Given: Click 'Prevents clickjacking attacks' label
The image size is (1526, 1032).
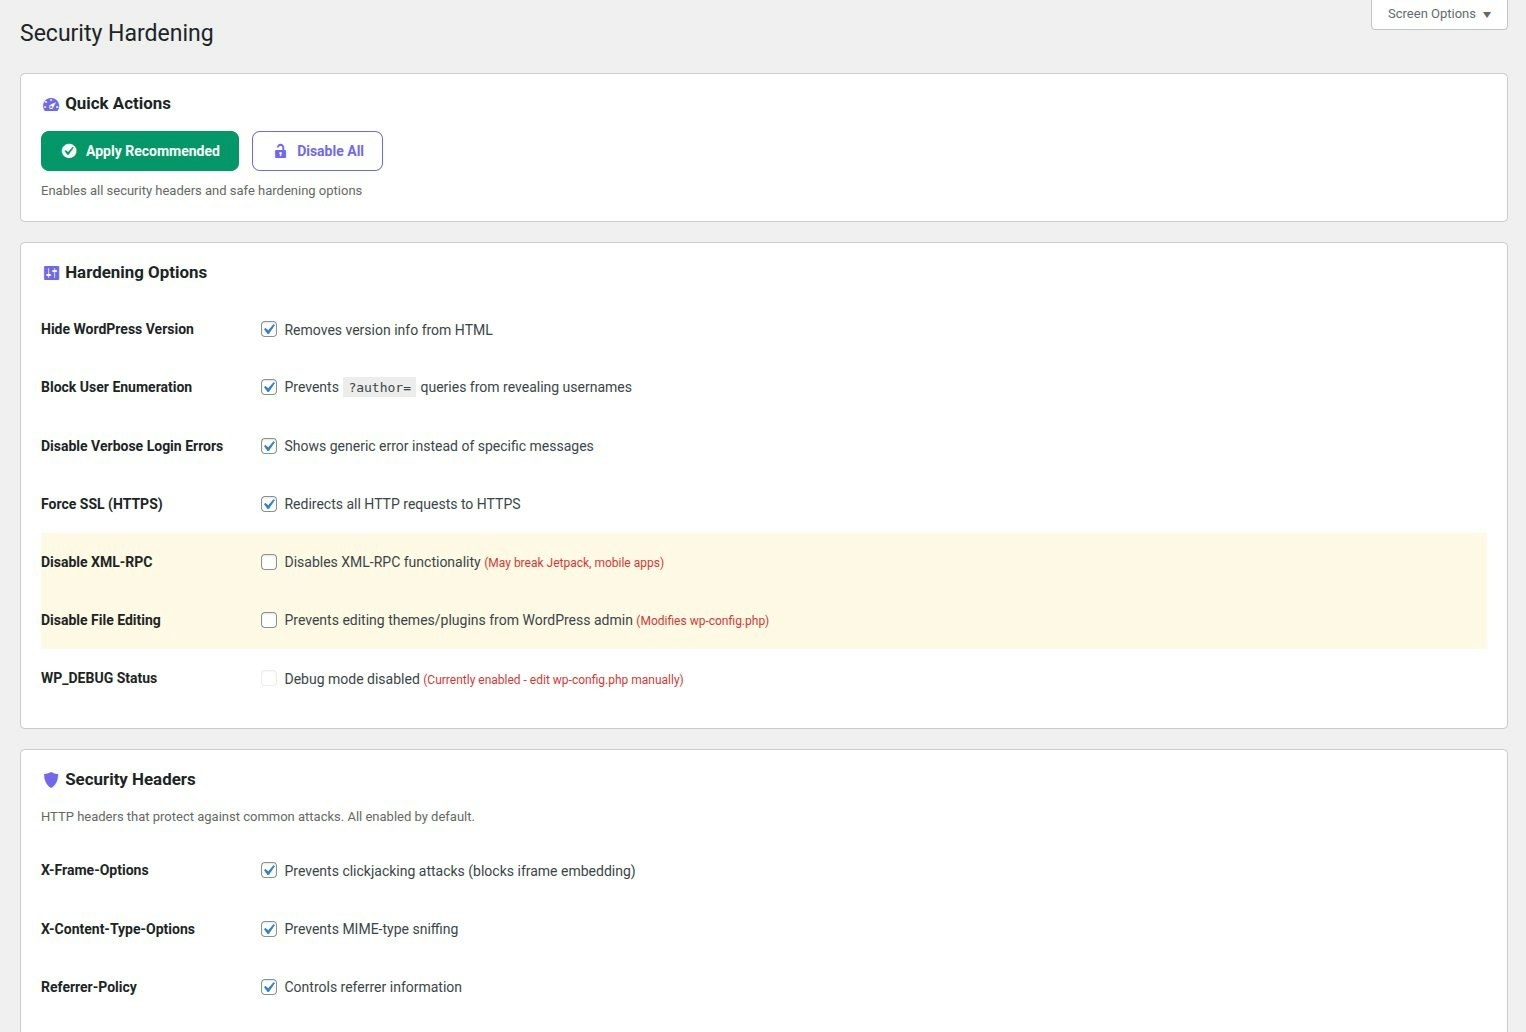Looking at the screenshot, I should (460, 871).
